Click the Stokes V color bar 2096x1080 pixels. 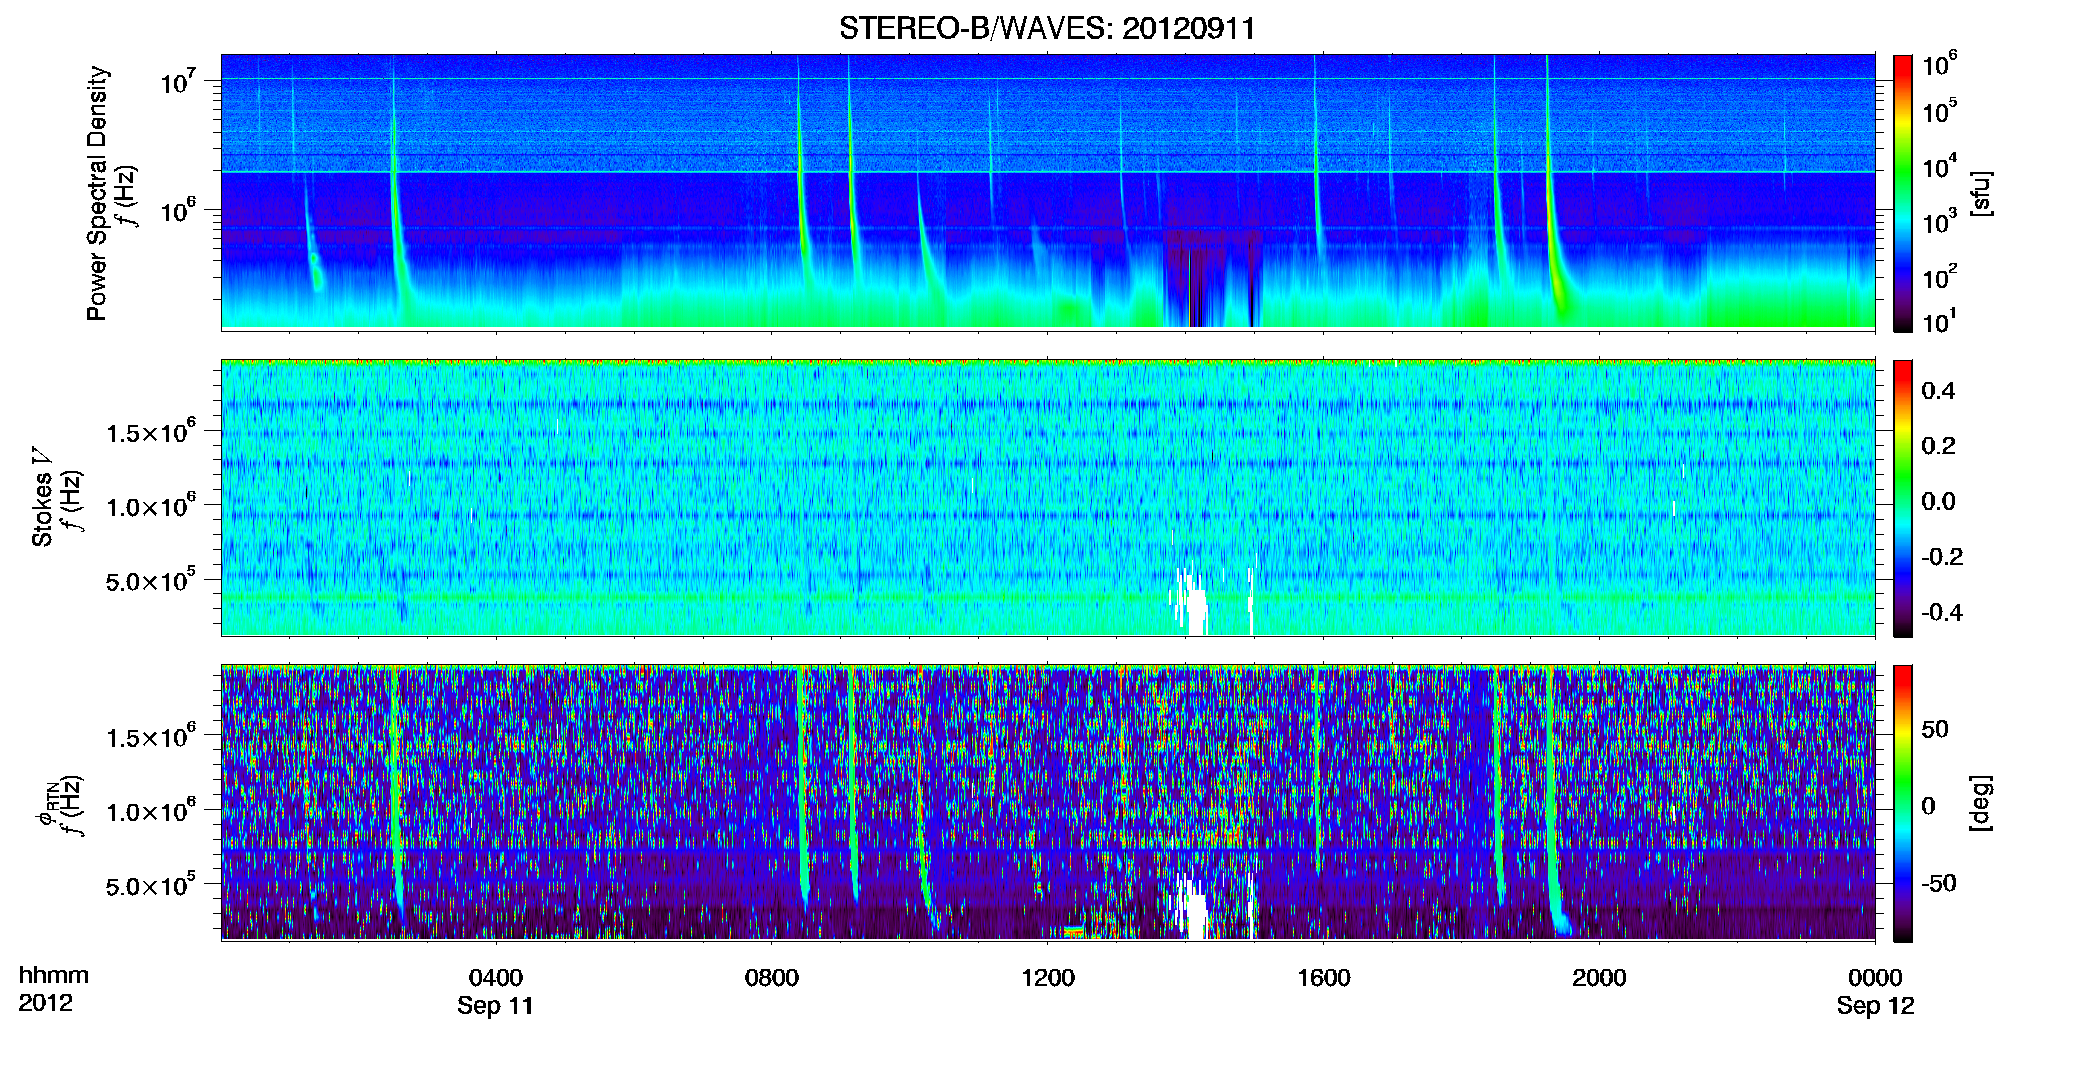(1903, 498)
